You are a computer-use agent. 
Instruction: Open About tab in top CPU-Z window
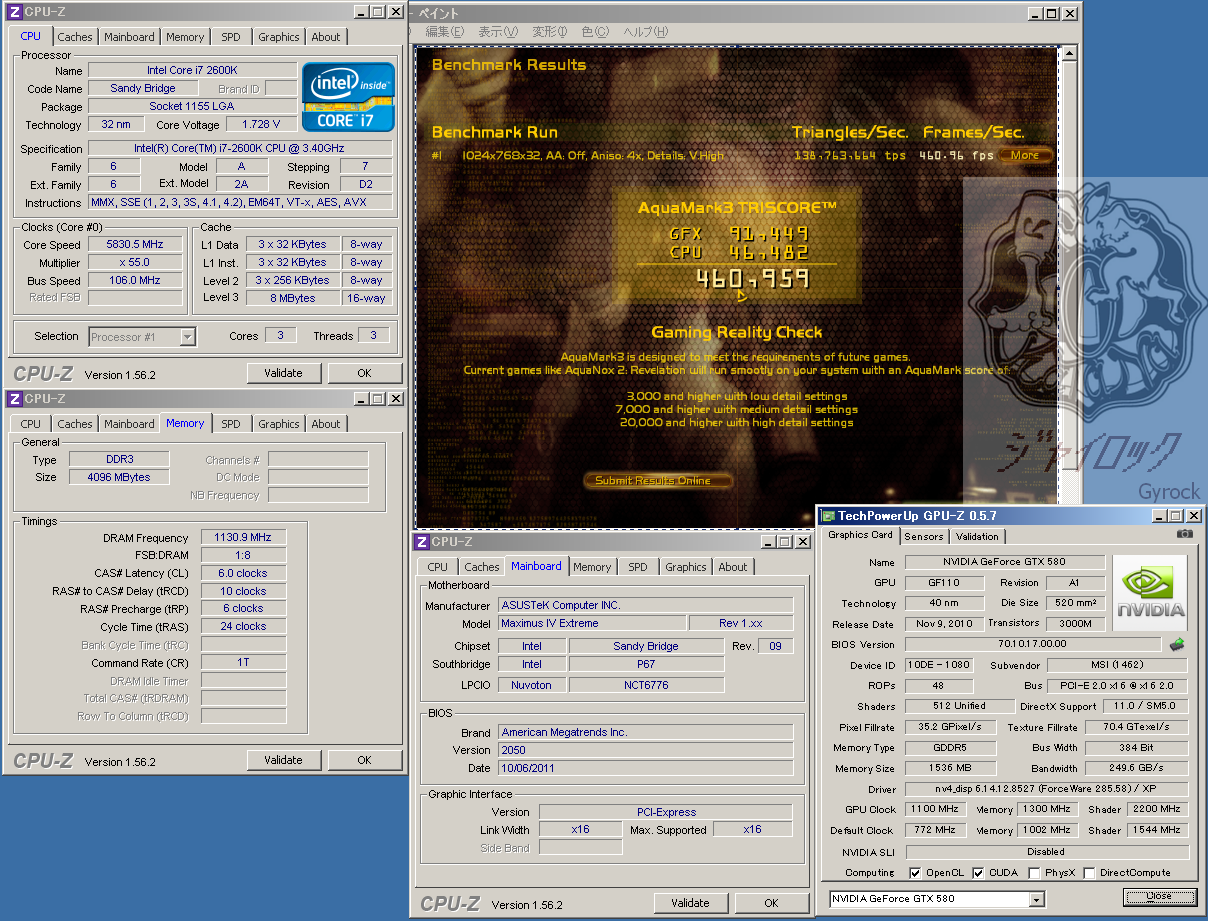click(x=326, y=37)
